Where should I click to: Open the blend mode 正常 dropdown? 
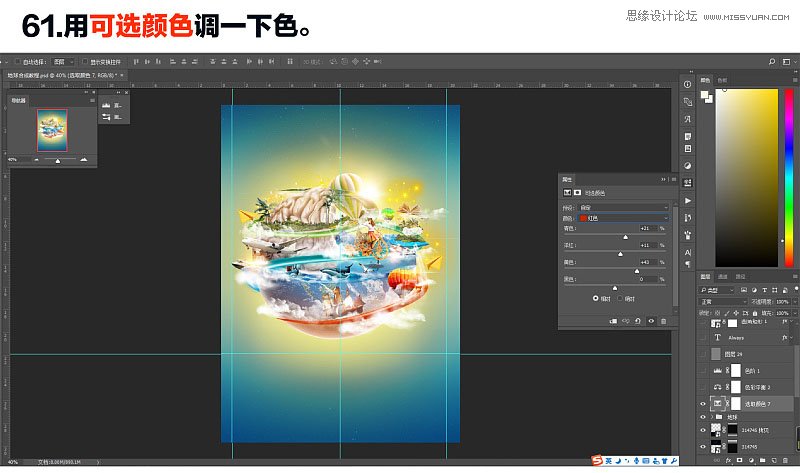[723, 302]
